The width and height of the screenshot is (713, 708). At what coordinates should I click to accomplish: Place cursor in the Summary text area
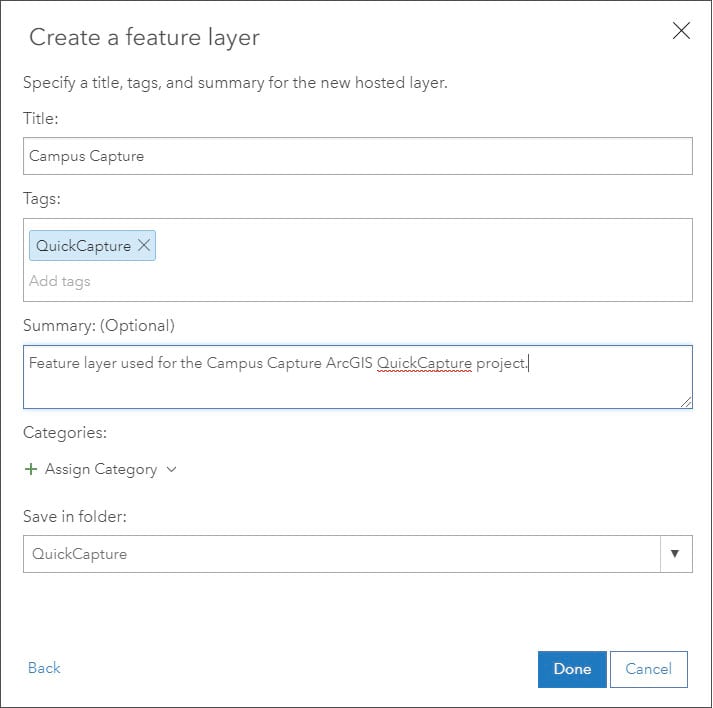357,385
